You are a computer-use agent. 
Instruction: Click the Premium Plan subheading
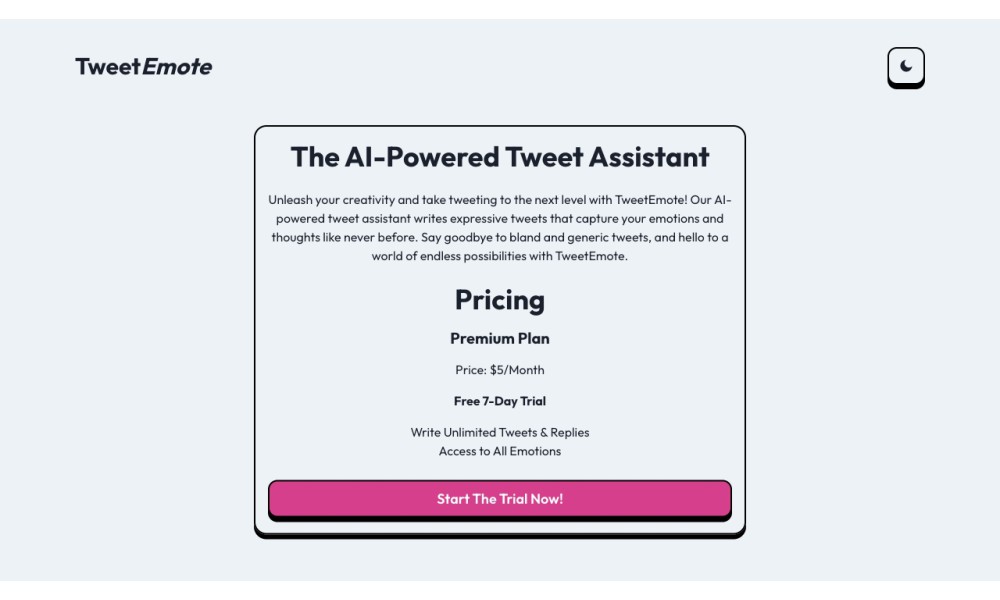[x=500, y=338]
